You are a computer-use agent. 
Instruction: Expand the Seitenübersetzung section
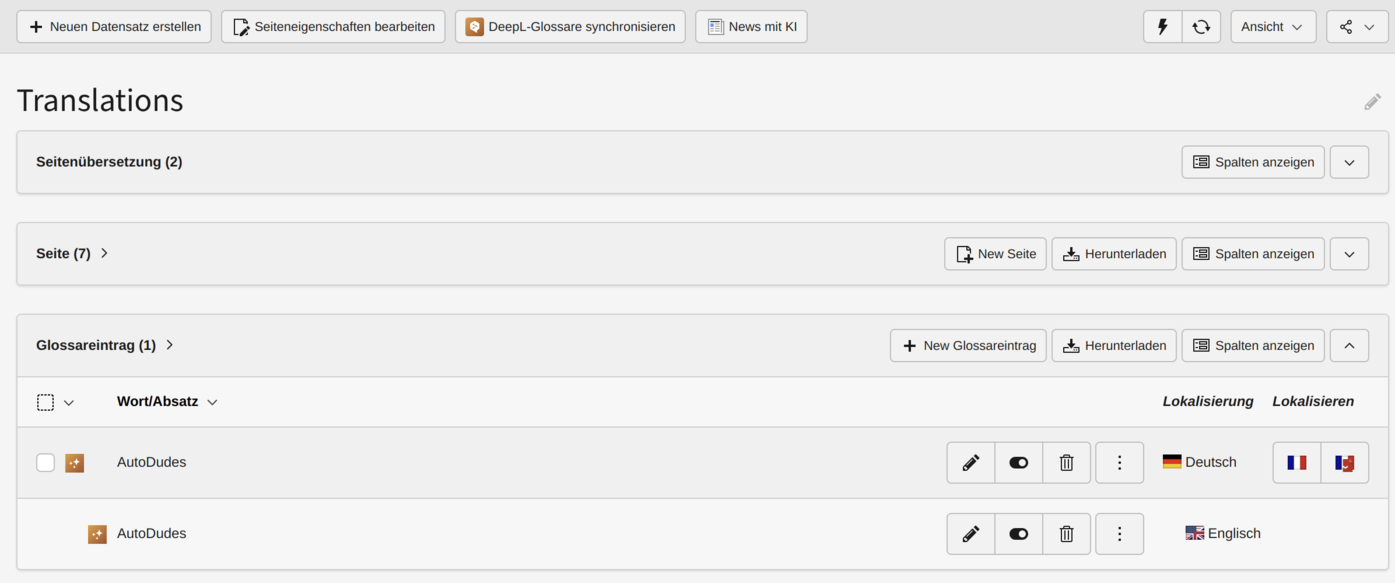coord(1349,162)
